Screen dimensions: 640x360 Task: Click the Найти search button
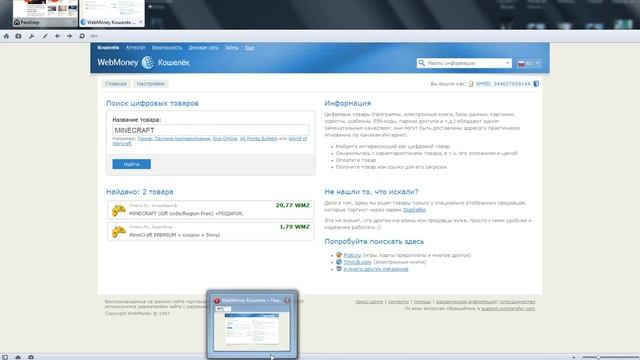[x=131, y=164]
